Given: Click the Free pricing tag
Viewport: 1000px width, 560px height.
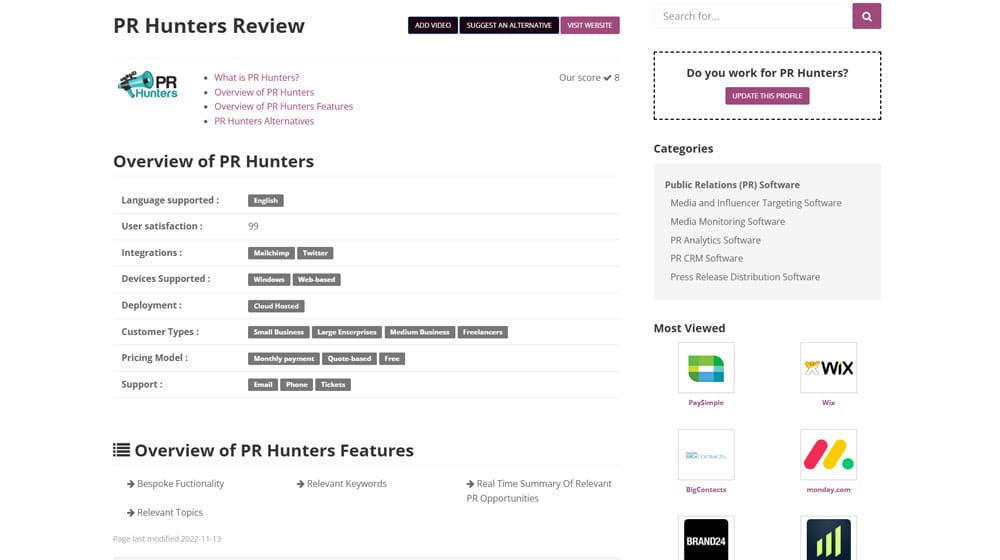Looking at the screenshot, I should (392, 358).
